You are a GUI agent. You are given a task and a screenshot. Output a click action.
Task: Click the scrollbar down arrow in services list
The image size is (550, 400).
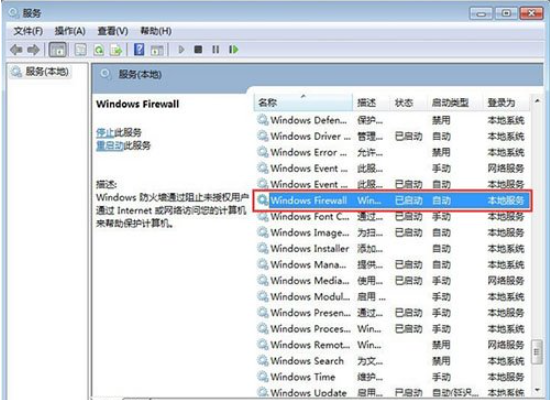coord(537,389)
